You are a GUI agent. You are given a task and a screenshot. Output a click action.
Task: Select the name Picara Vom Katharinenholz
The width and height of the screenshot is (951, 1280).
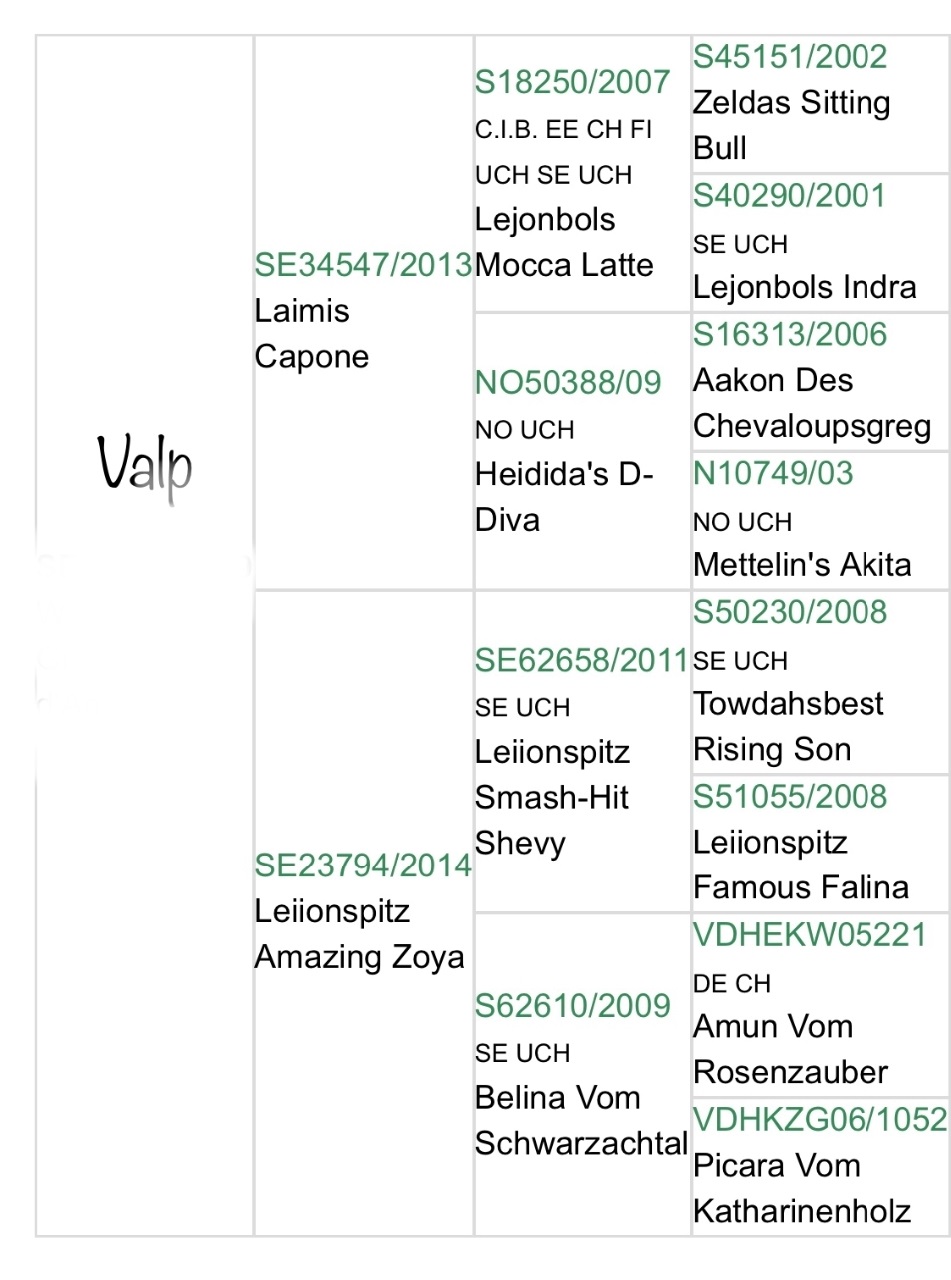coord(802,1189)
